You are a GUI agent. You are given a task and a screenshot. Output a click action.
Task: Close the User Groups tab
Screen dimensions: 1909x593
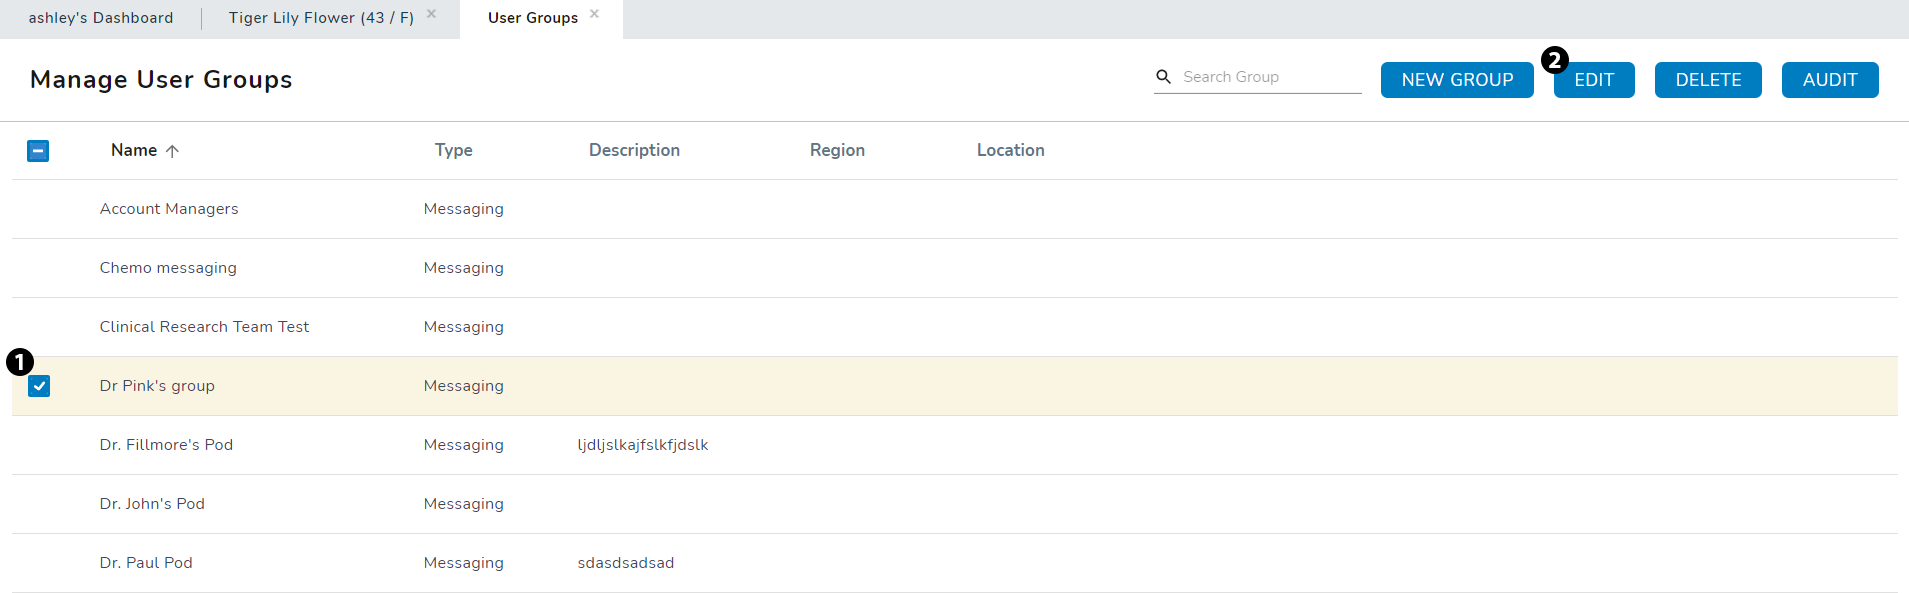tap(594, 14)
